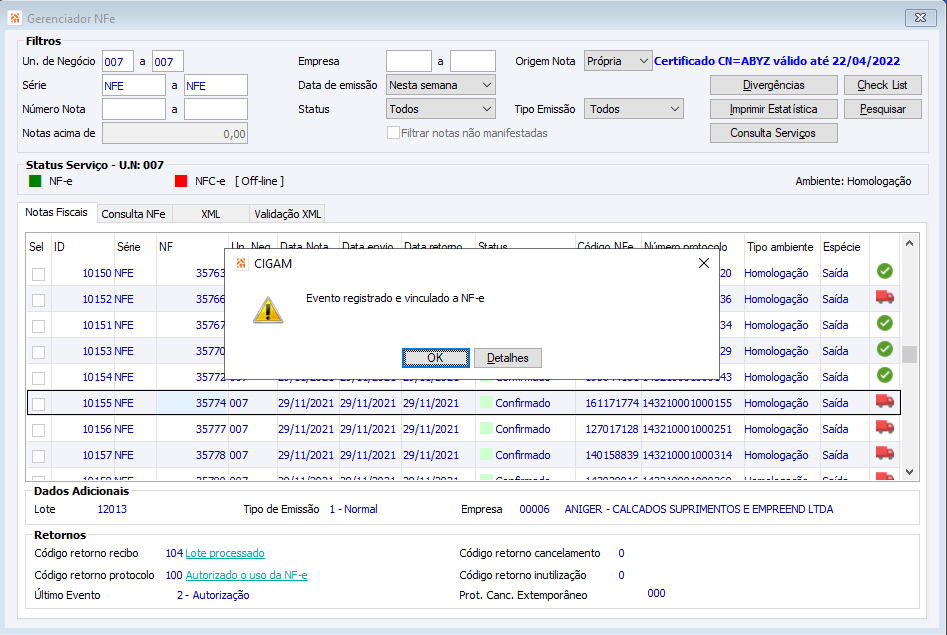Click the red truck icon for ID 10157
Image resolution: width=947 pixels, height=635 pixels.
(884, 453)
